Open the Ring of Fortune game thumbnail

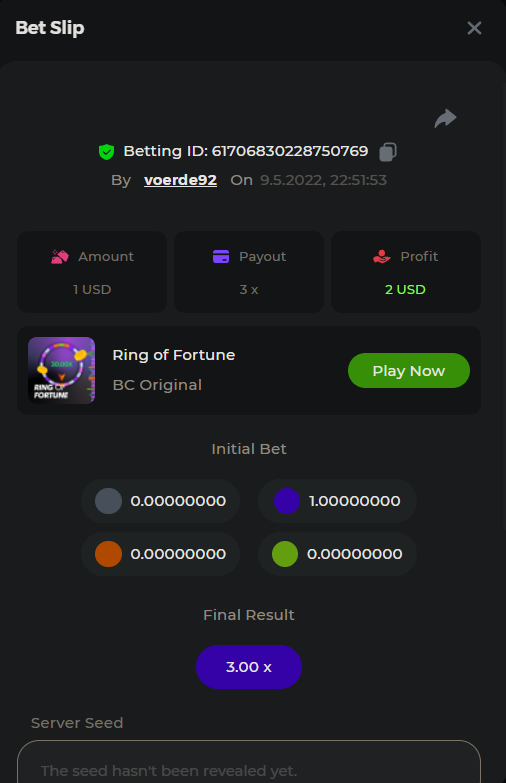click(x=61, y=370)
